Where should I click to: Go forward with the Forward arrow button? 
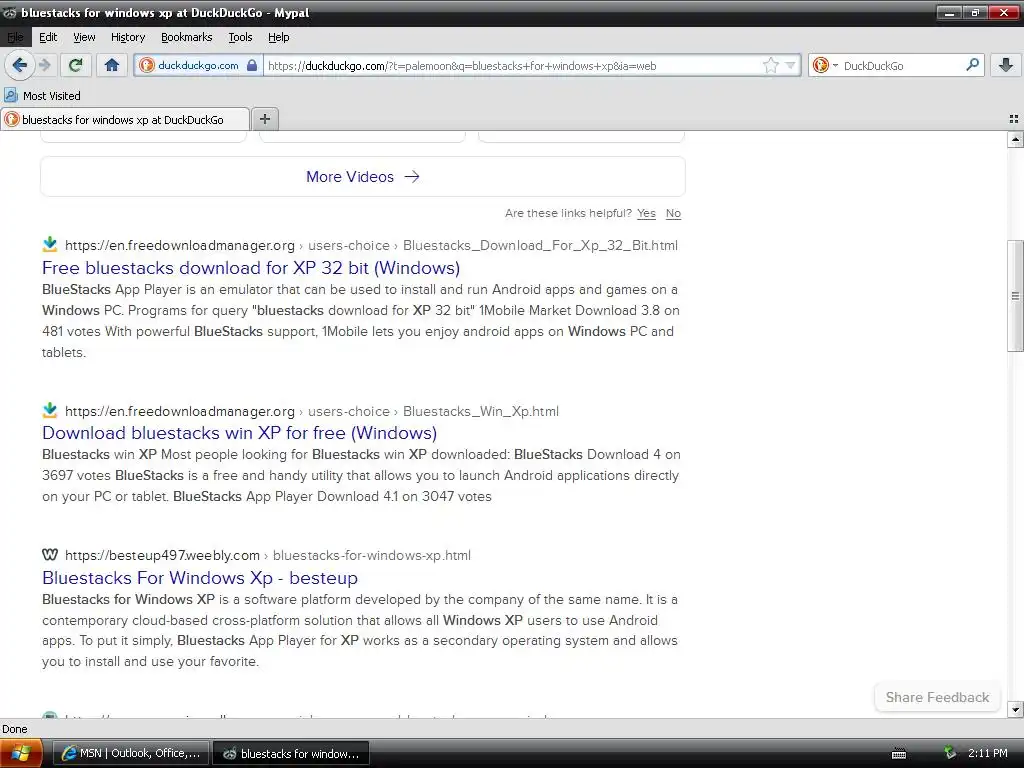point(44,65)
